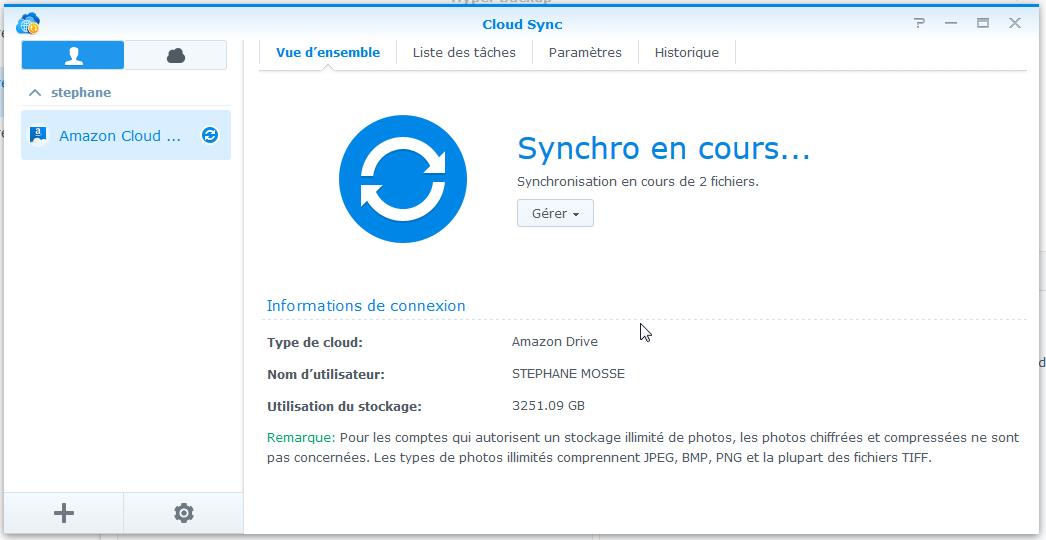Minimize the Cloud Sync window
The width and height of the screenshot is (1046, 540).
pos(951,23)
